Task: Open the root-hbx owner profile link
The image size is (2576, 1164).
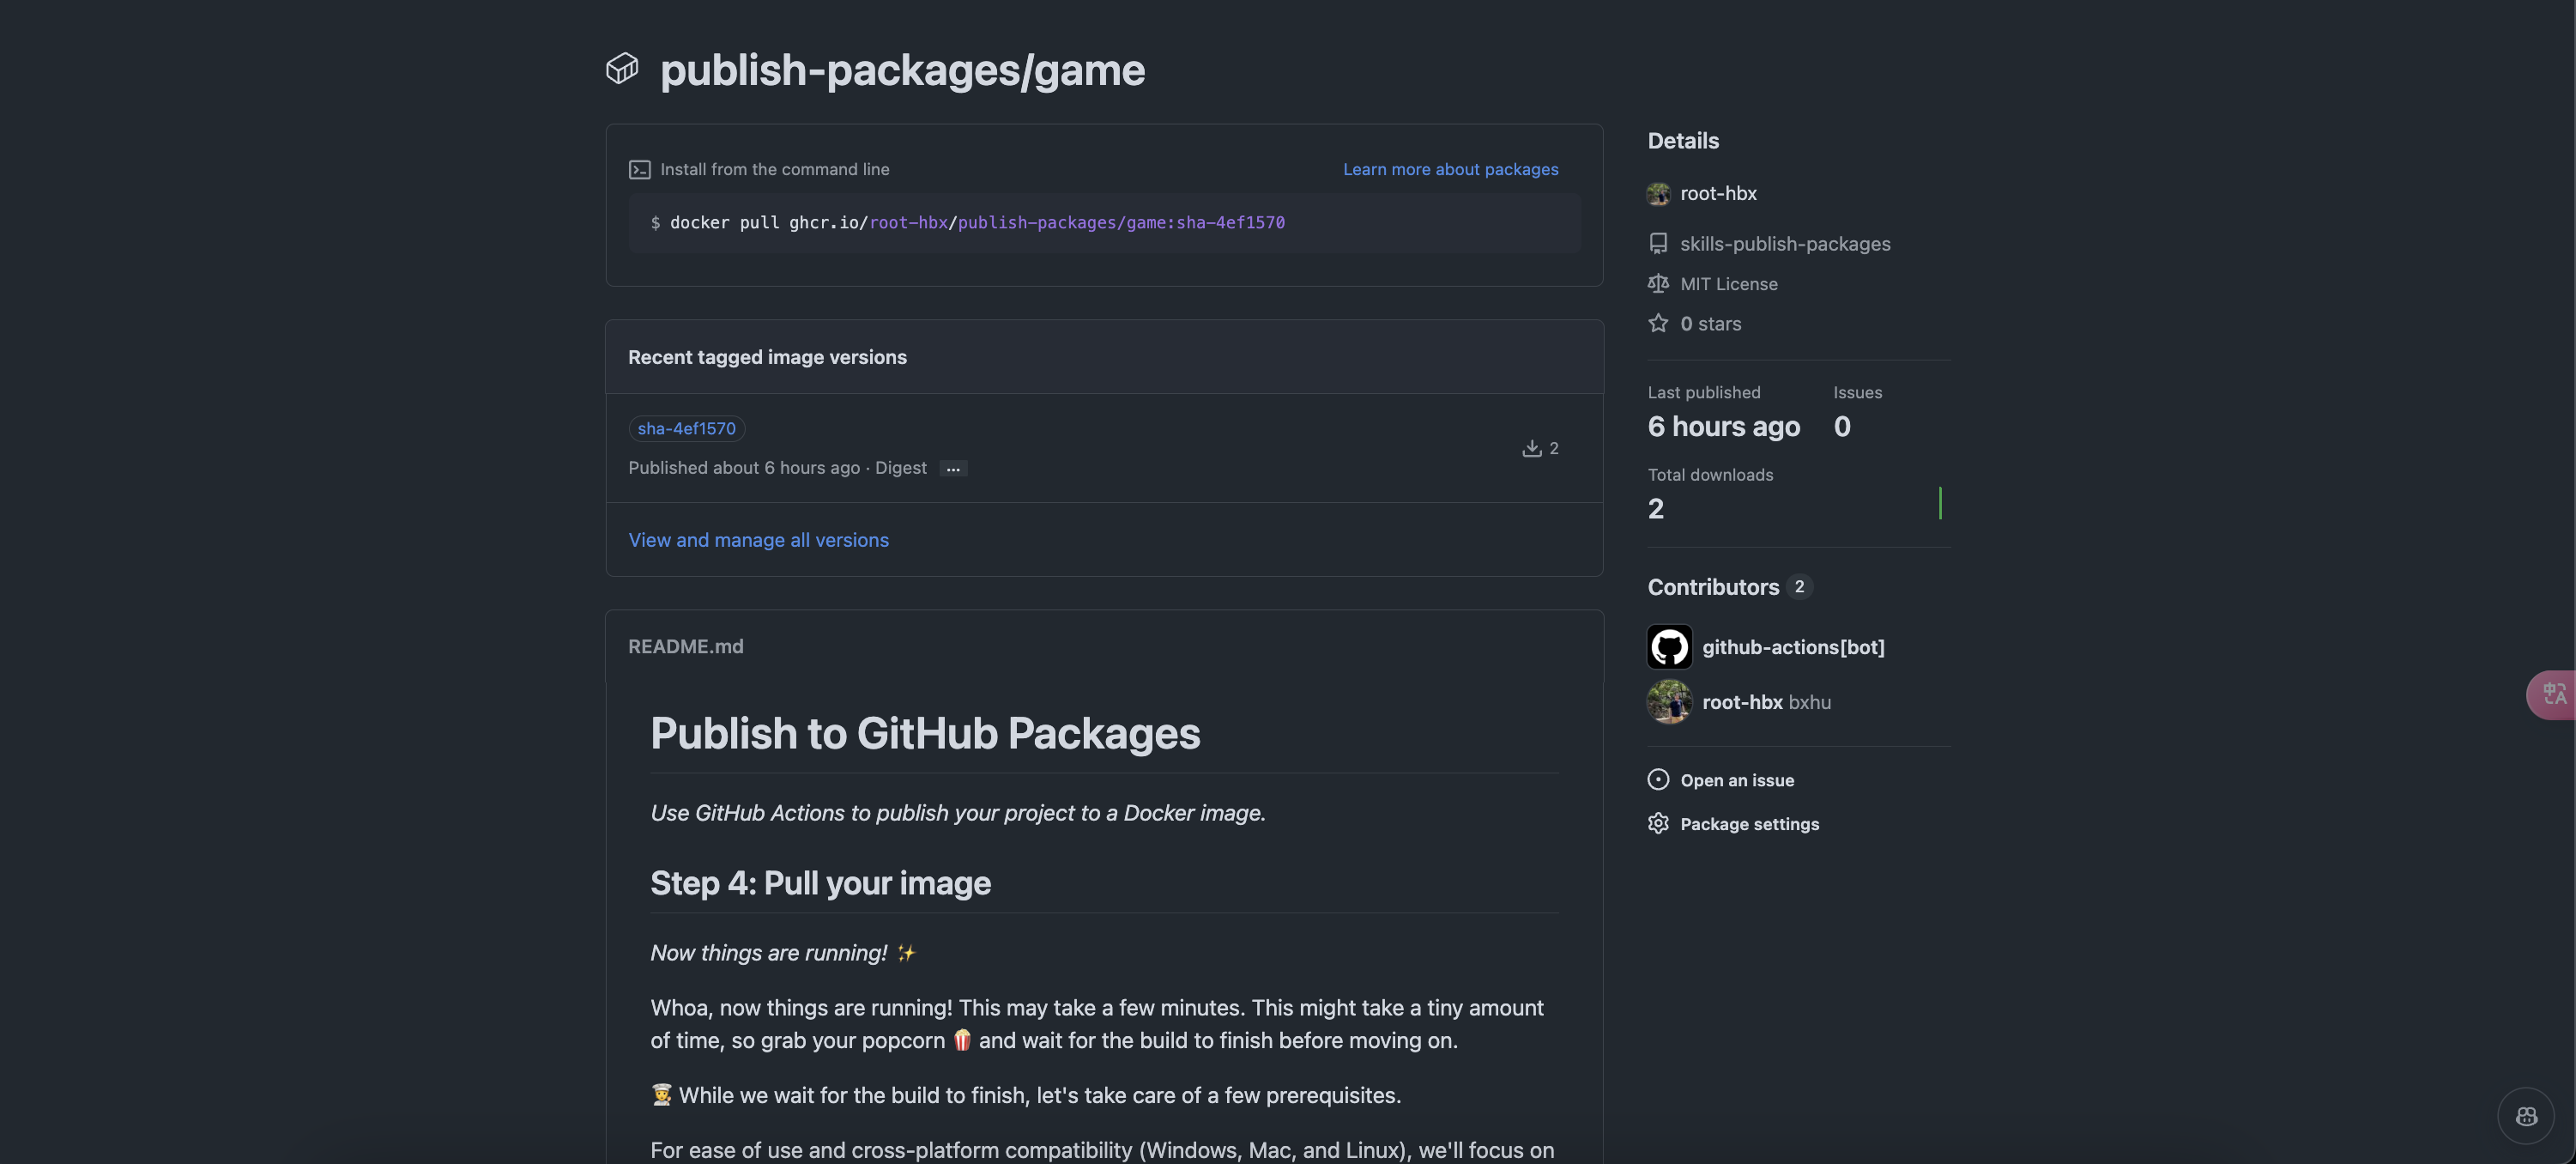Action: [x=1717, y=194]
